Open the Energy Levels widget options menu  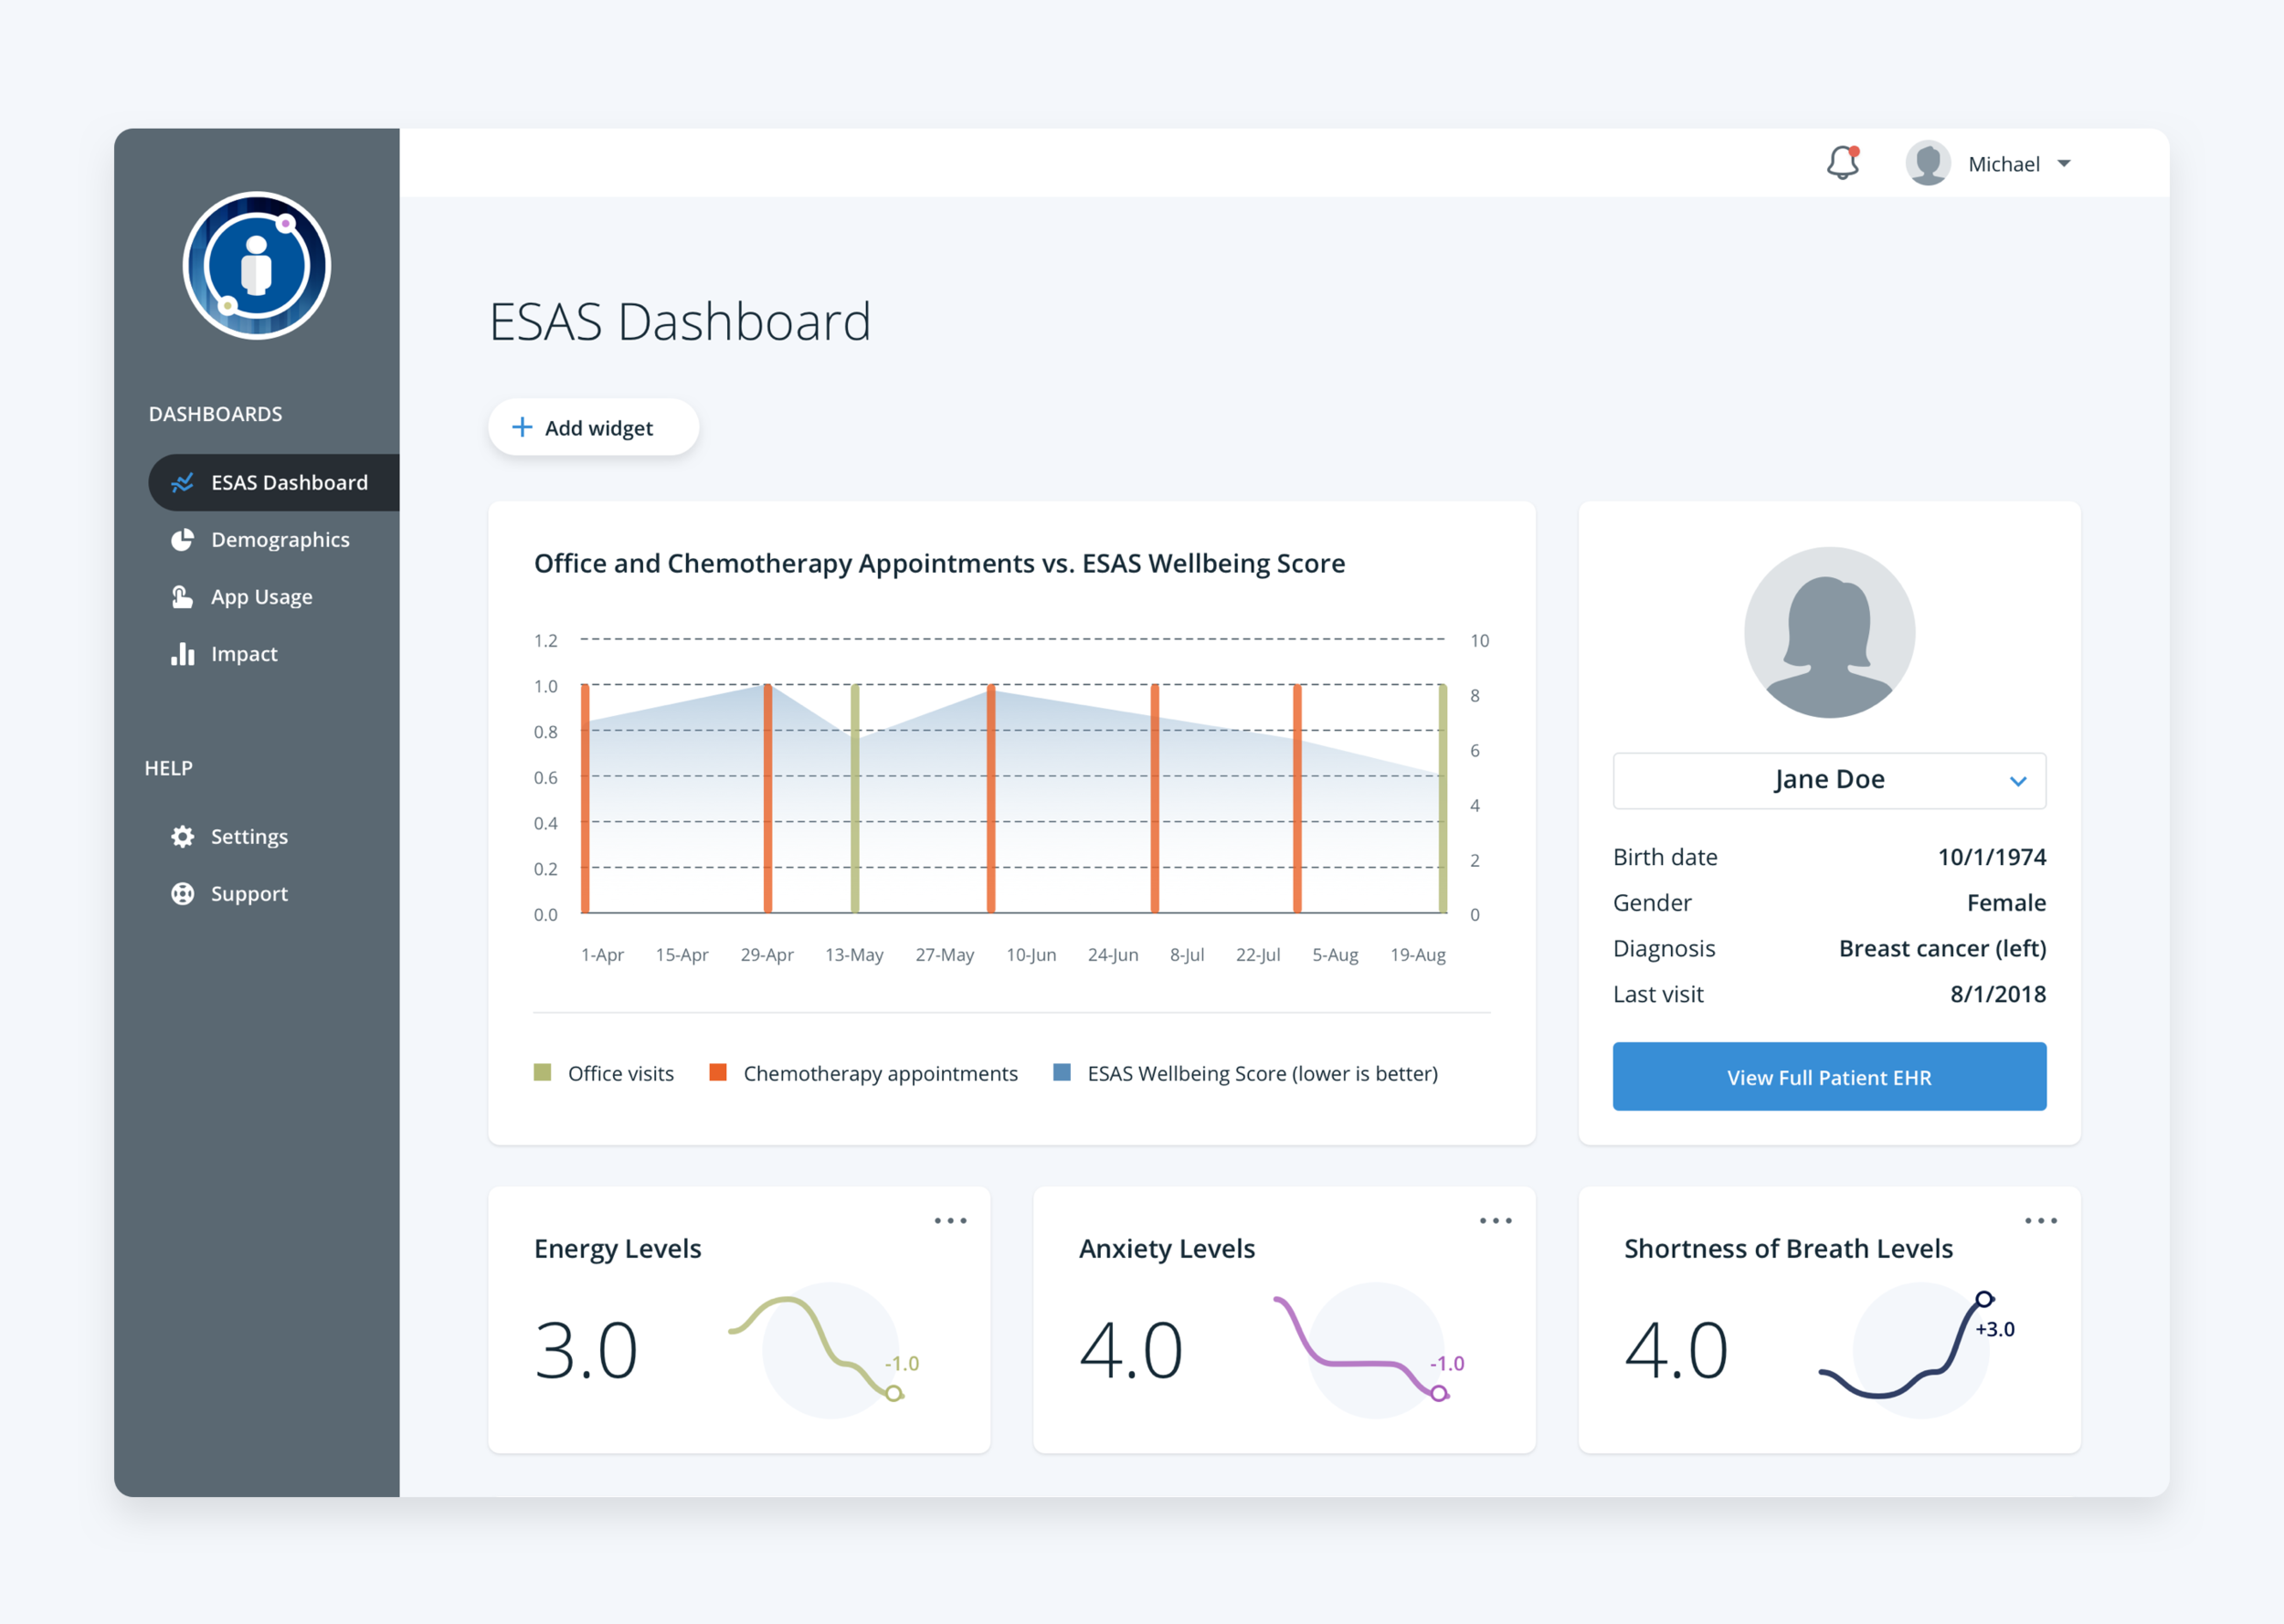[x=950, y=1220]
